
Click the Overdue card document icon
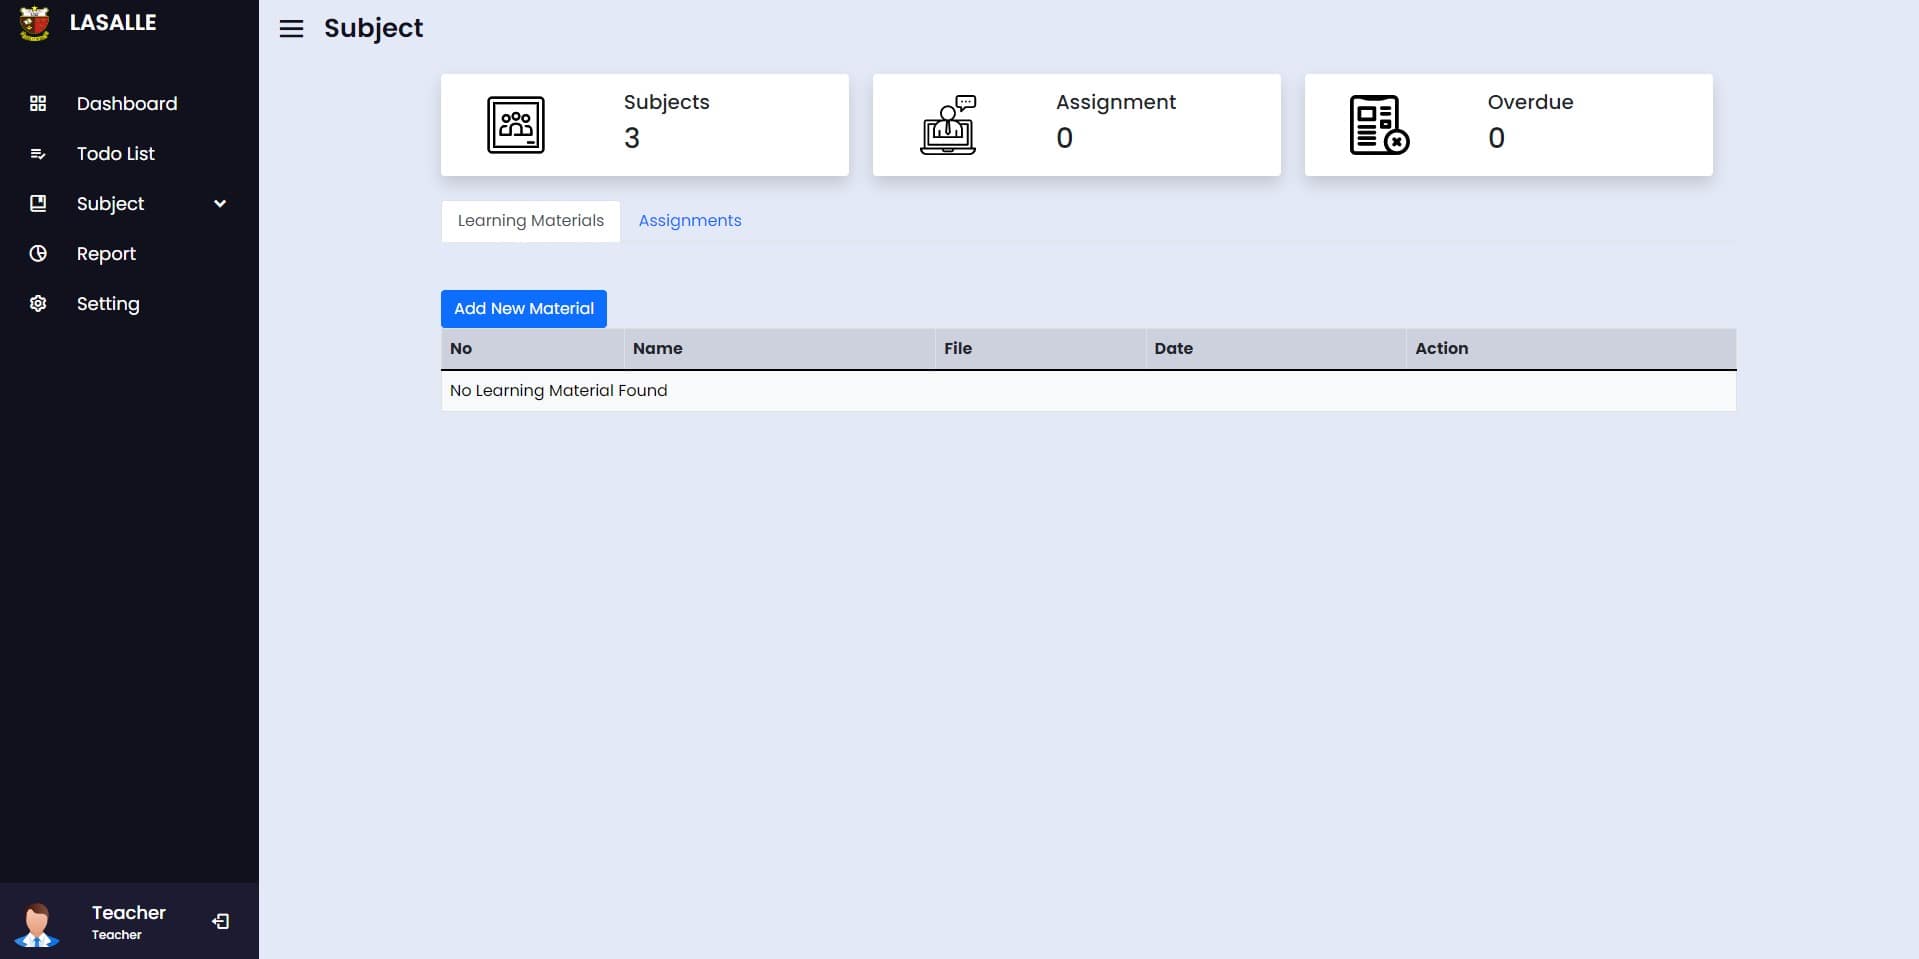(1379, 125)
